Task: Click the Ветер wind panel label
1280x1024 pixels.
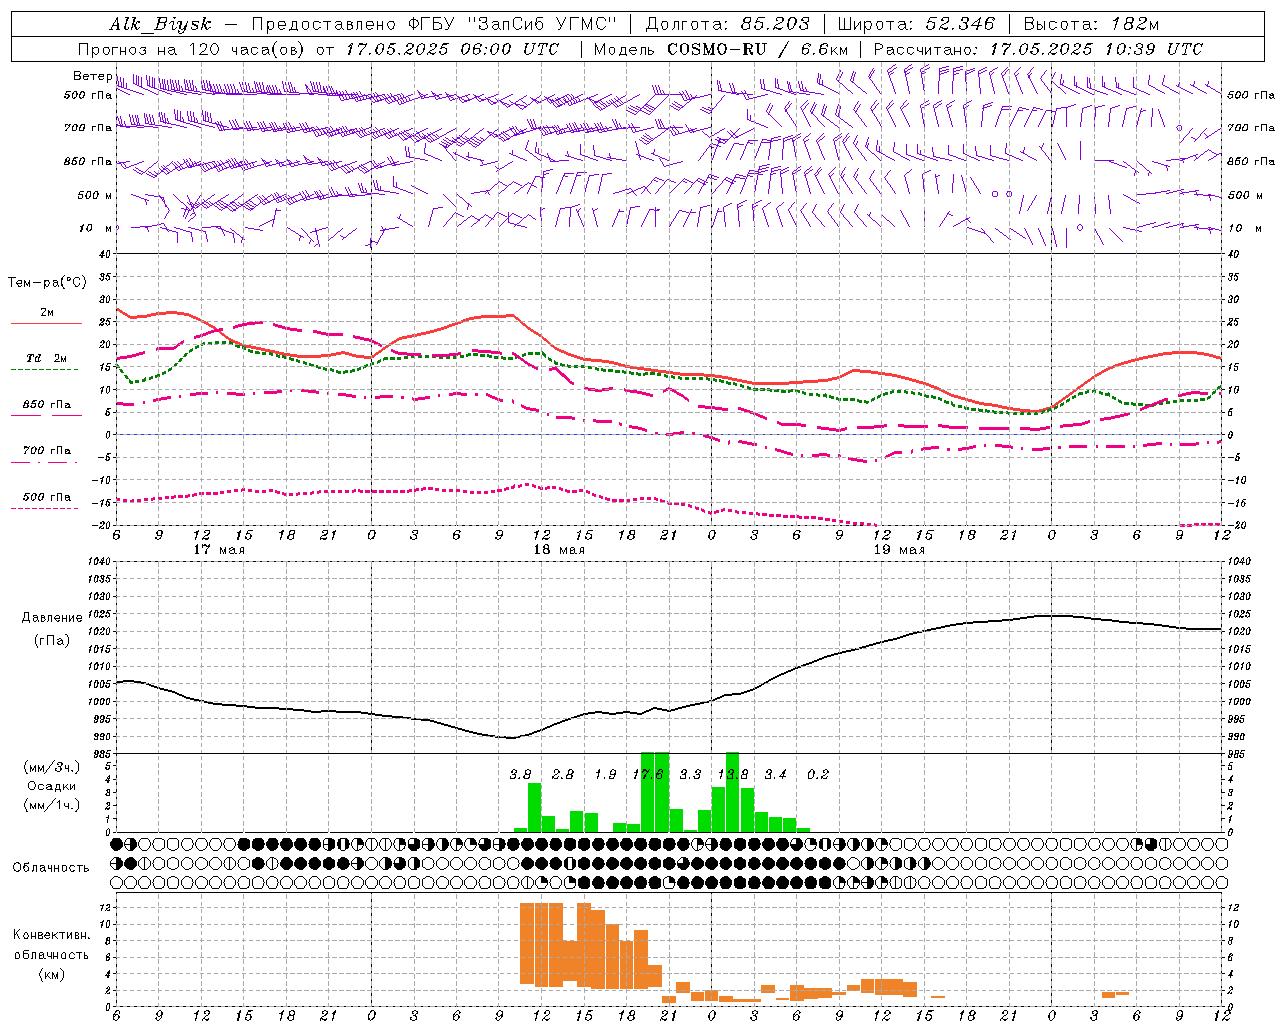Action: pyautogui.click(x=92, y=76)
